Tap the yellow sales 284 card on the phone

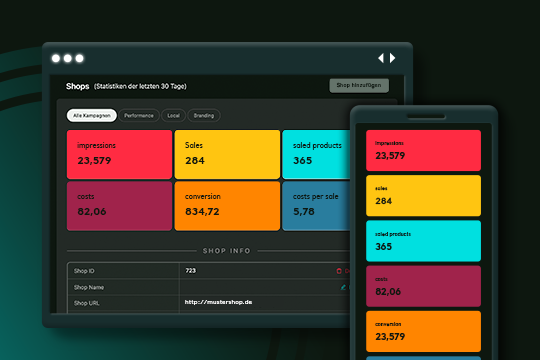coord(423,196)
